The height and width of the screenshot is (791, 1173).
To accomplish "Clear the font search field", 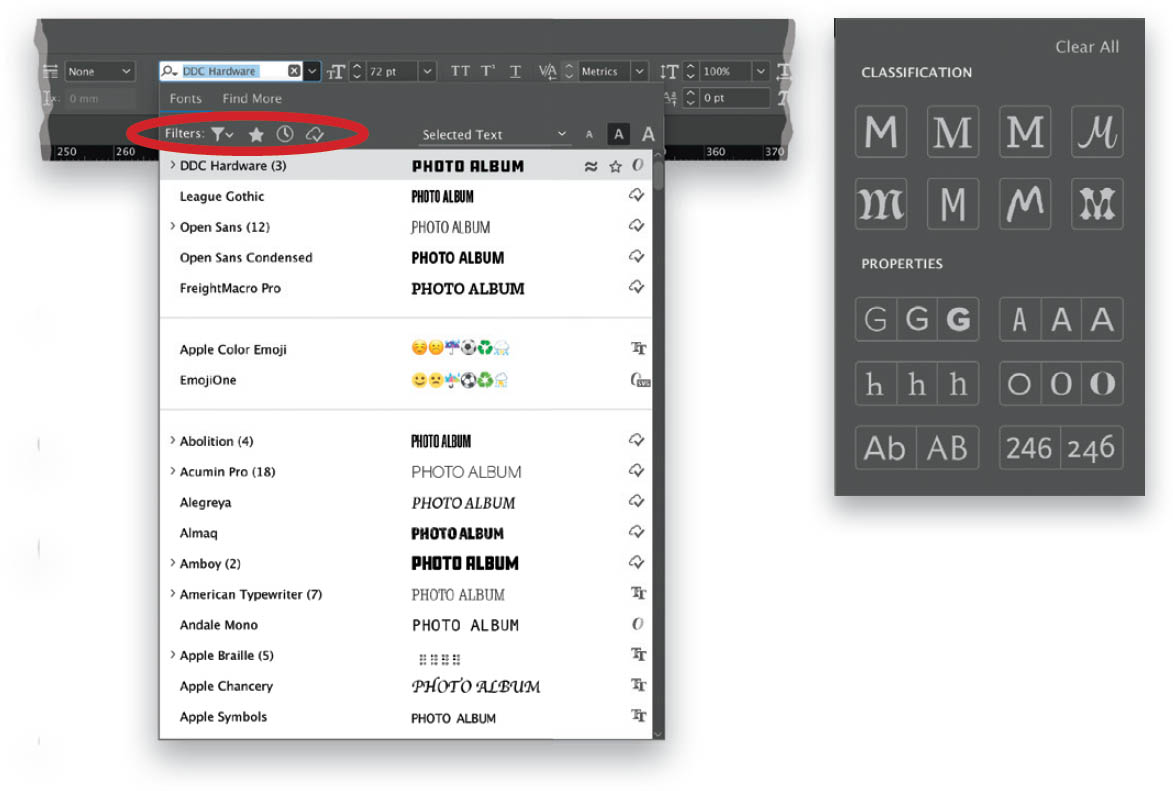I will pos(294,70).
